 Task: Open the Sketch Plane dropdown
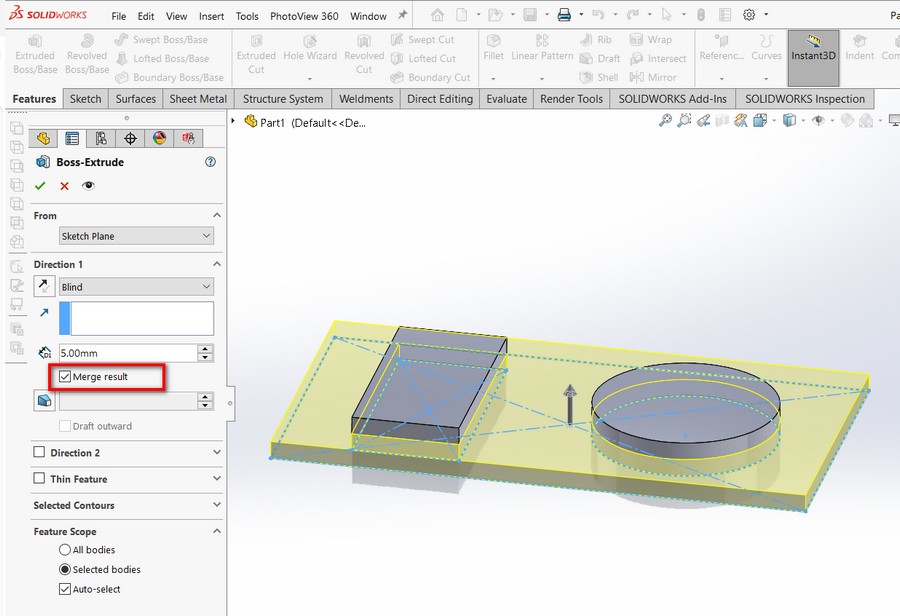(137, 236)
